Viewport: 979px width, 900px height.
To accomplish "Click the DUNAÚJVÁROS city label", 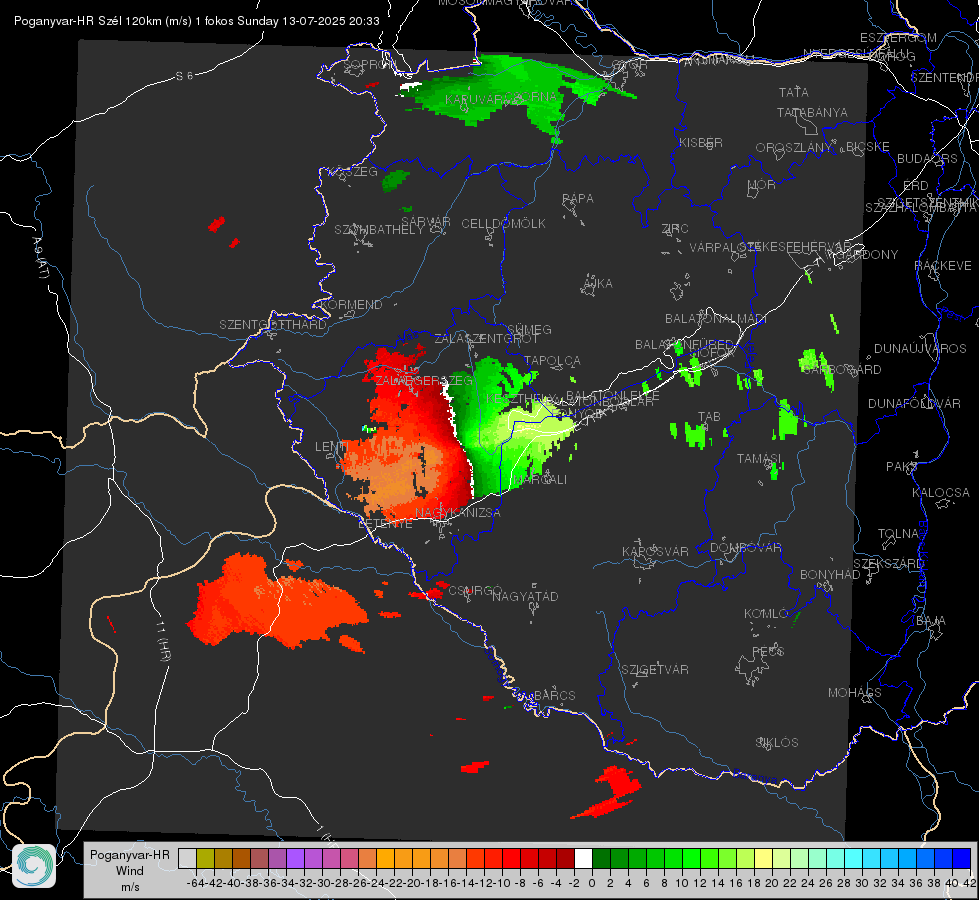I will click(x=920, y=349).
